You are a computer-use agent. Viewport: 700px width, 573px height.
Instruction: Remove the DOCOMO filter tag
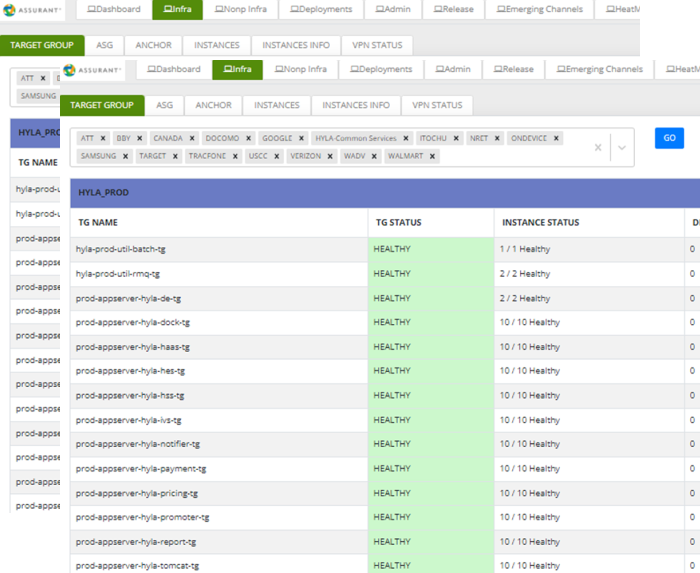point(249,138)
